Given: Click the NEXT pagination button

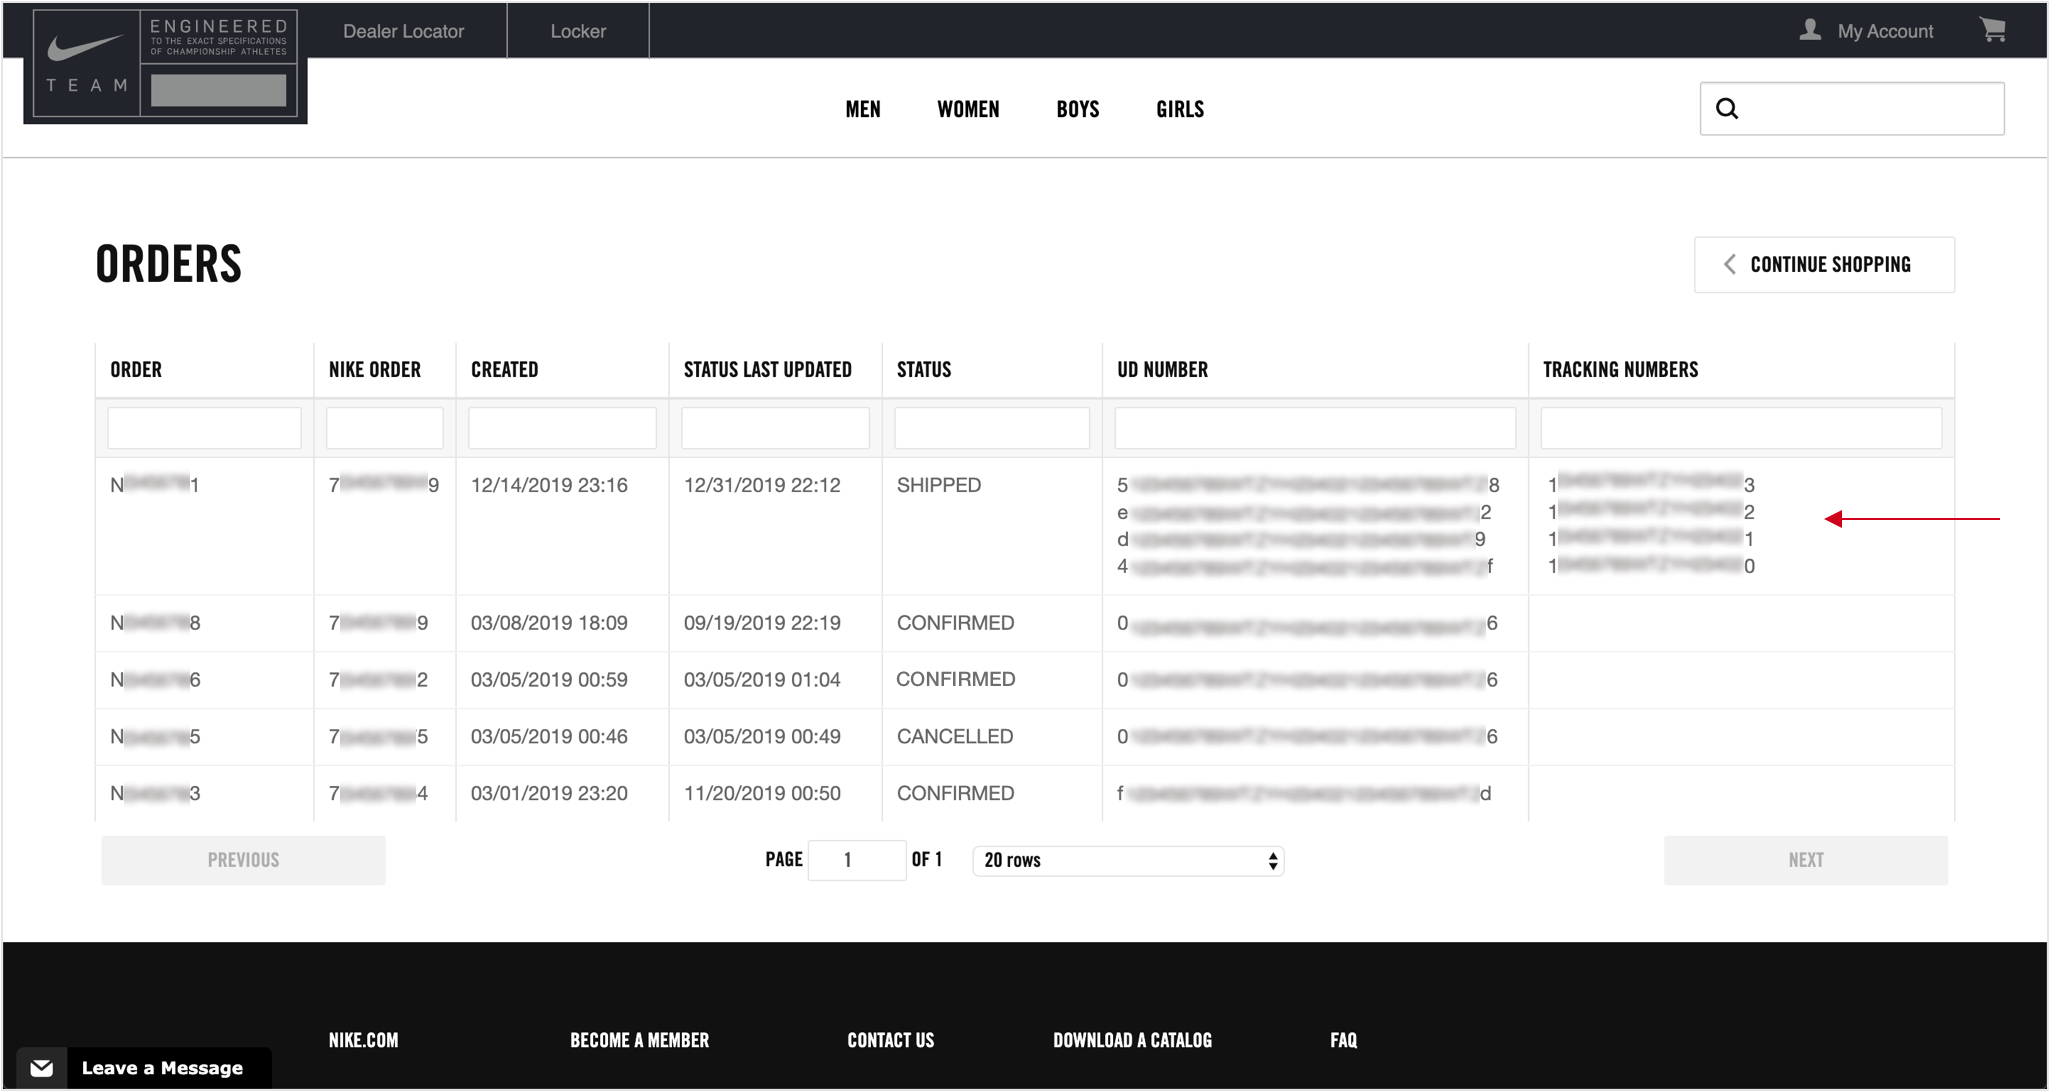Looking at the screenshot, I should coord(1805,860).
